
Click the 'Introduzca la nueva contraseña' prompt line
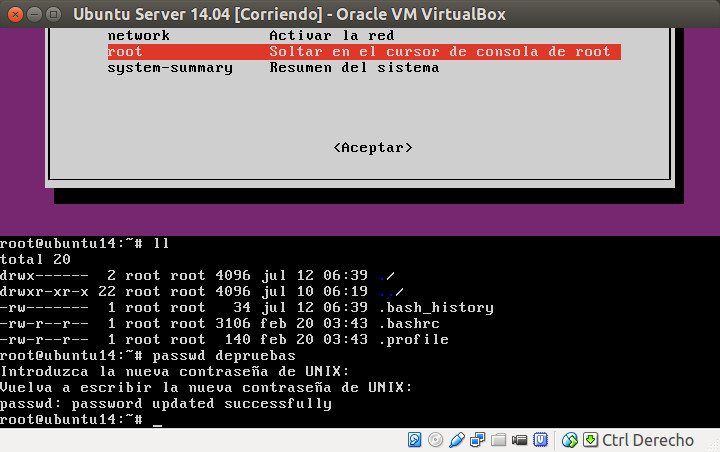tap(174, 372)
